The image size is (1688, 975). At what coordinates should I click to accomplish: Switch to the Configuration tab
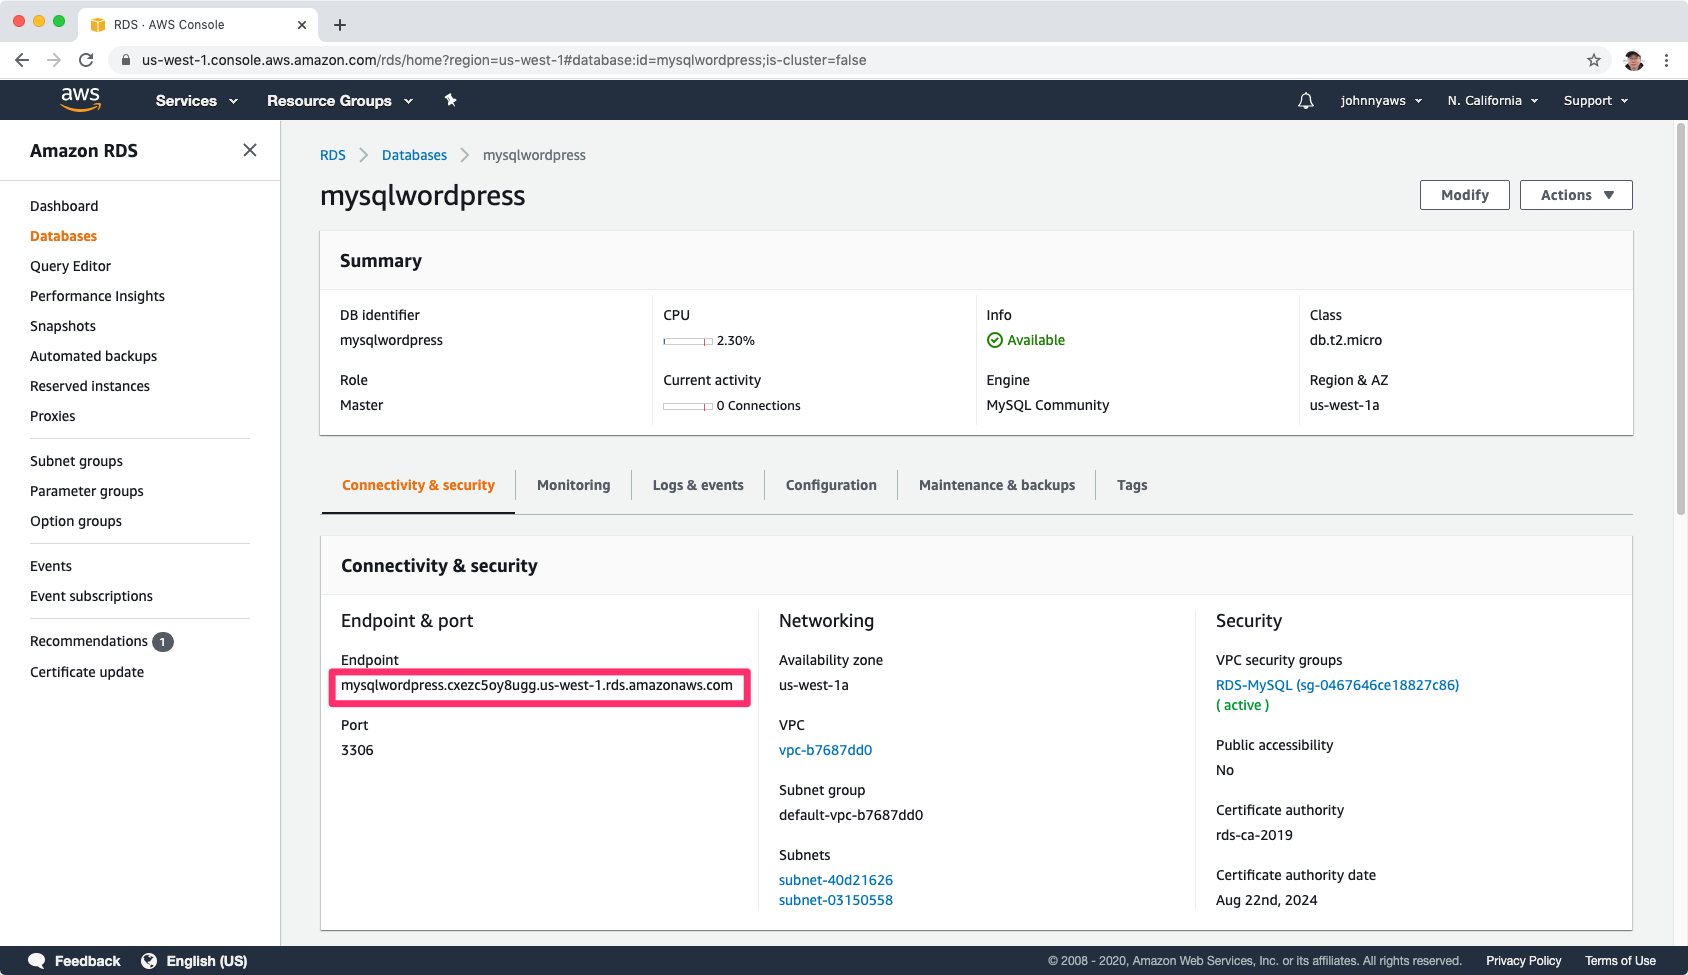[831, 485]
